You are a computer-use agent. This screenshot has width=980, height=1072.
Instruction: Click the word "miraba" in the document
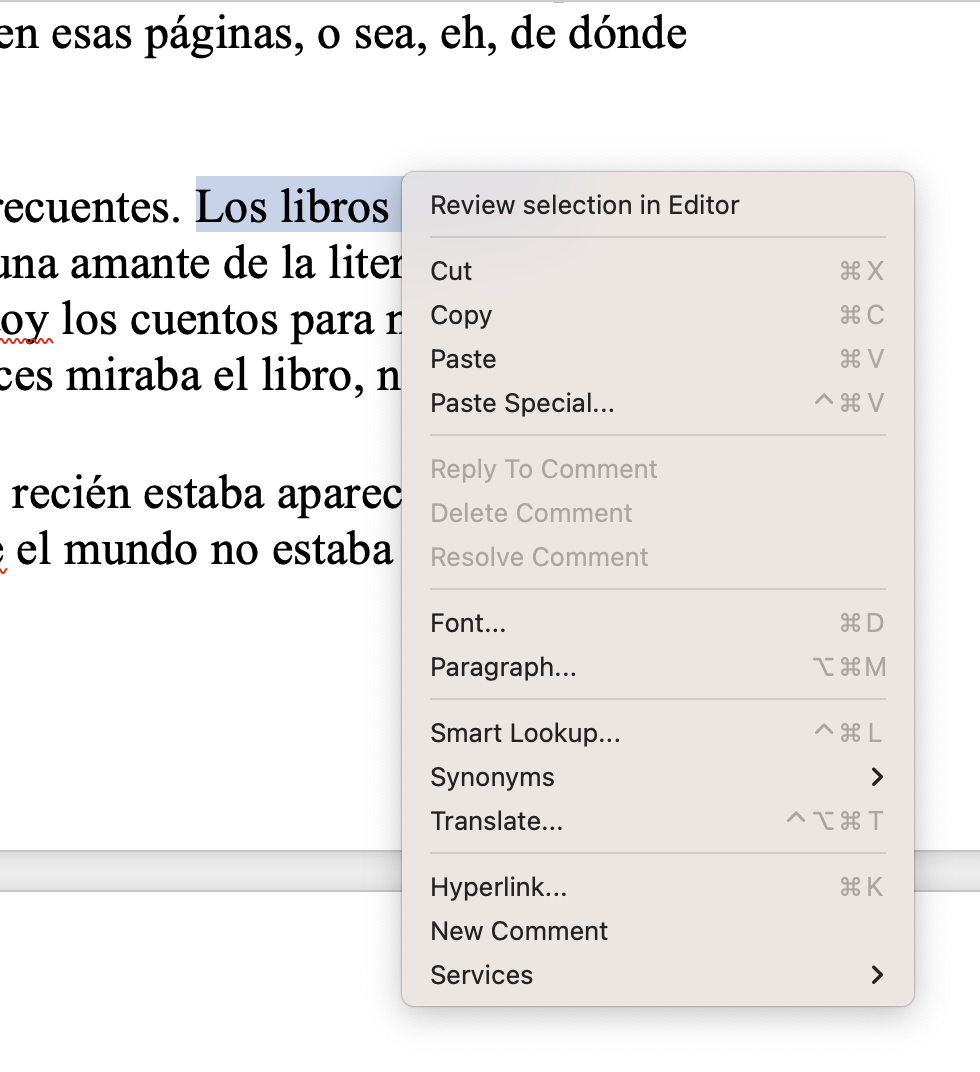tap(134, 376)
